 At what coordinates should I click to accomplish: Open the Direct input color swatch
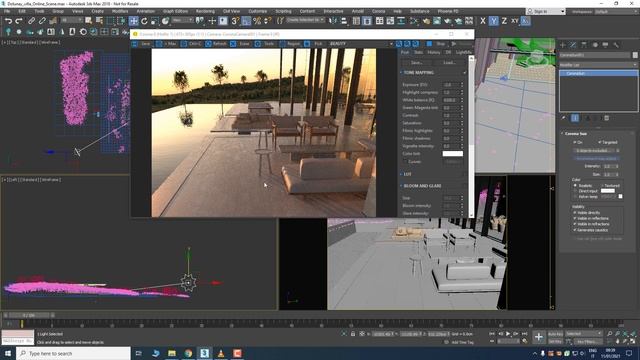coord(607,191)
